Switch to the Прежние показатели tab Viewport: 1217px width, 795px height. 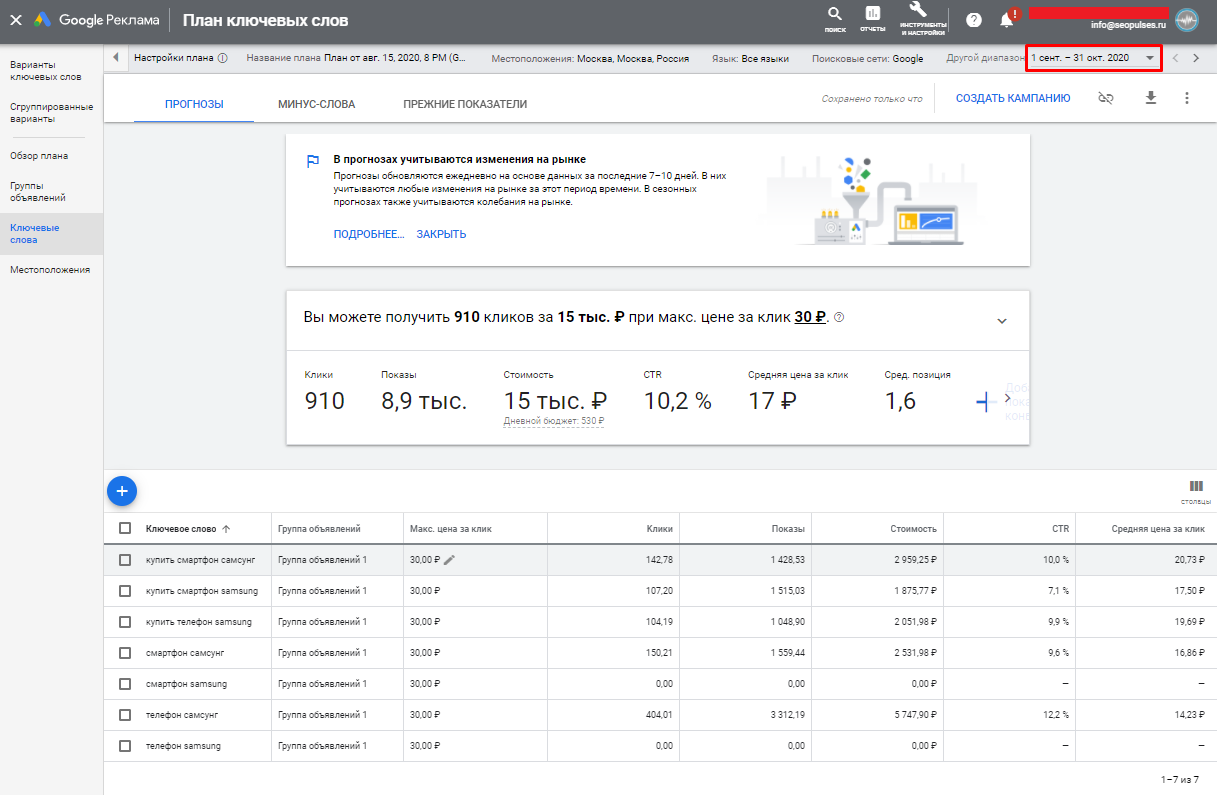pos(465,103)
